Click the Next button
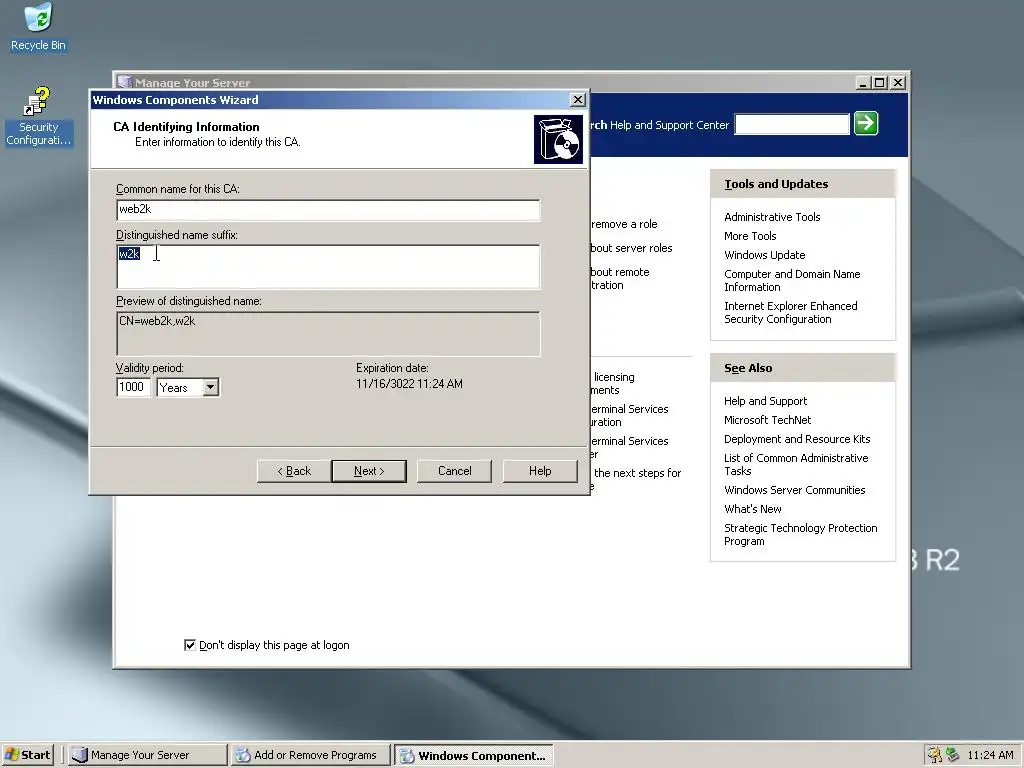 click(x=369, y=471)
